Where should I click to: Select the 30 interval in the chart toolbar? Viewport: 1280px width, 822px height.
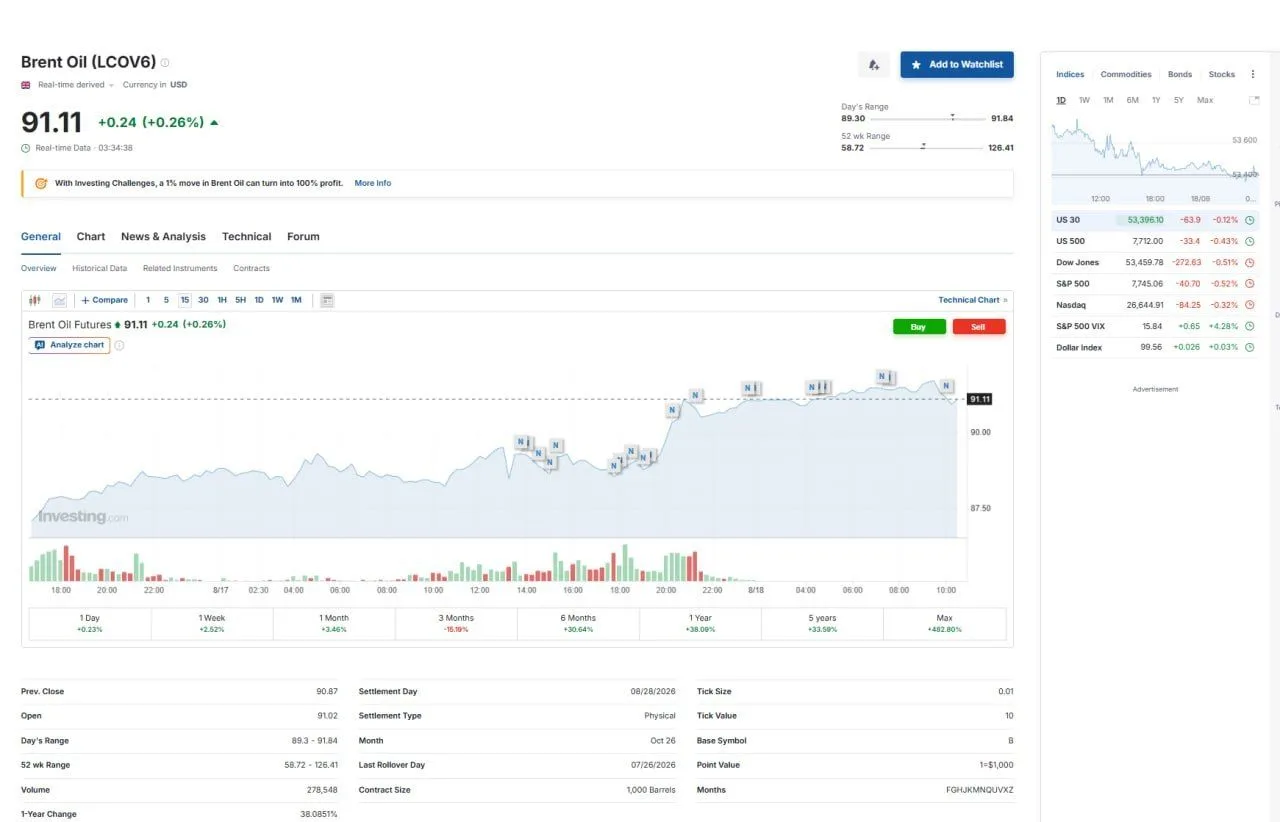[203, 300]
